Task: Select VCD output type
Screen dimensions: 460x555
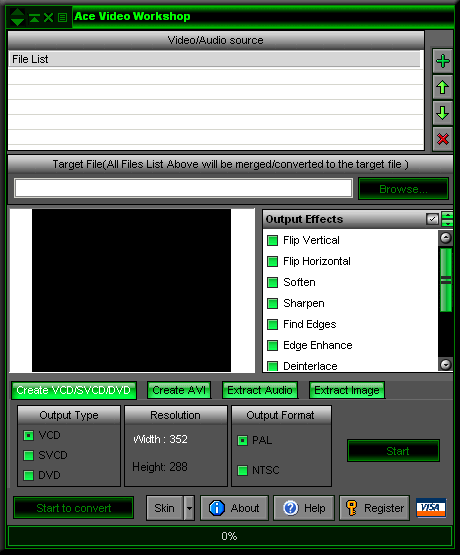Action: [x=28, y=435]
